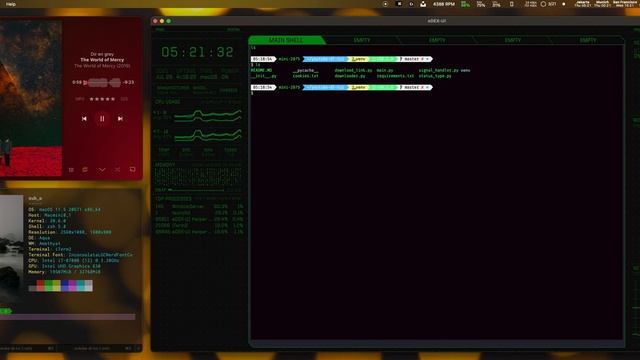Open the tray icon left of RPM readout
Image resolution: width=640 pixels, height=360 pixels.
(423, 4)
